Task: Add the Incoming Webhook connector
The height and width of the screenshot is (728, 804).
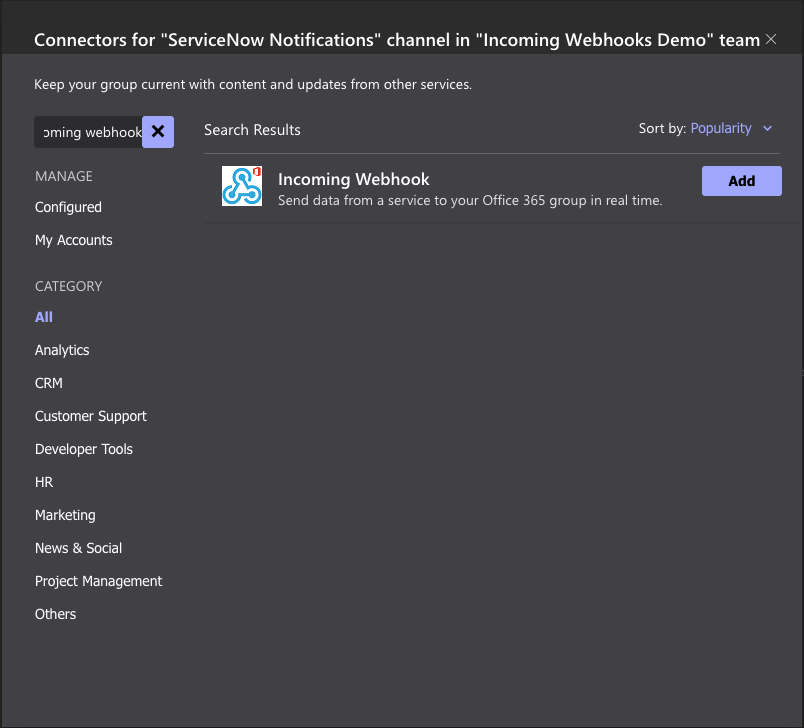Action: pos(741,181)
